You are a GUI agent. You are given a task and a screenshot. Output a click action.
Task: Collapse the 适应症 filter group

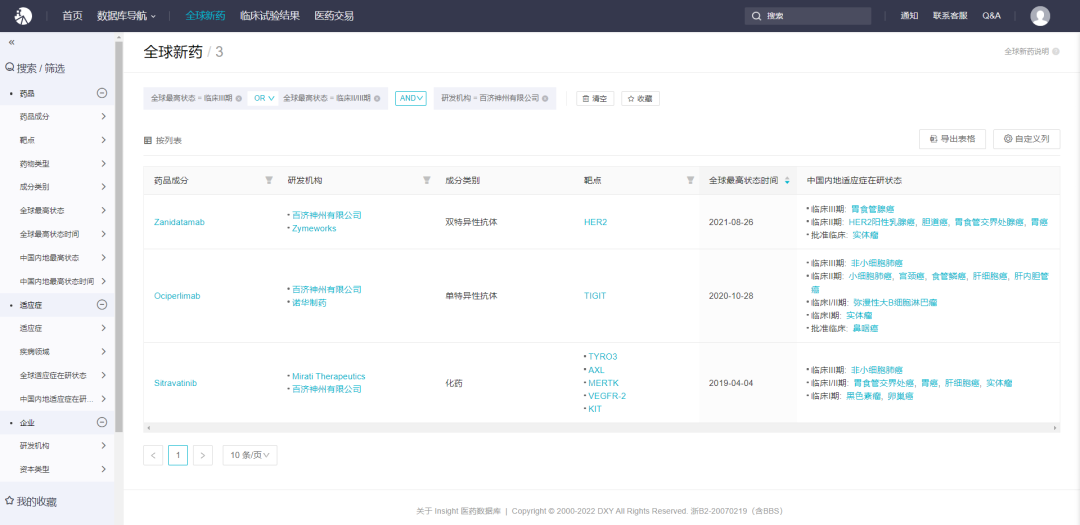[102, 304]
